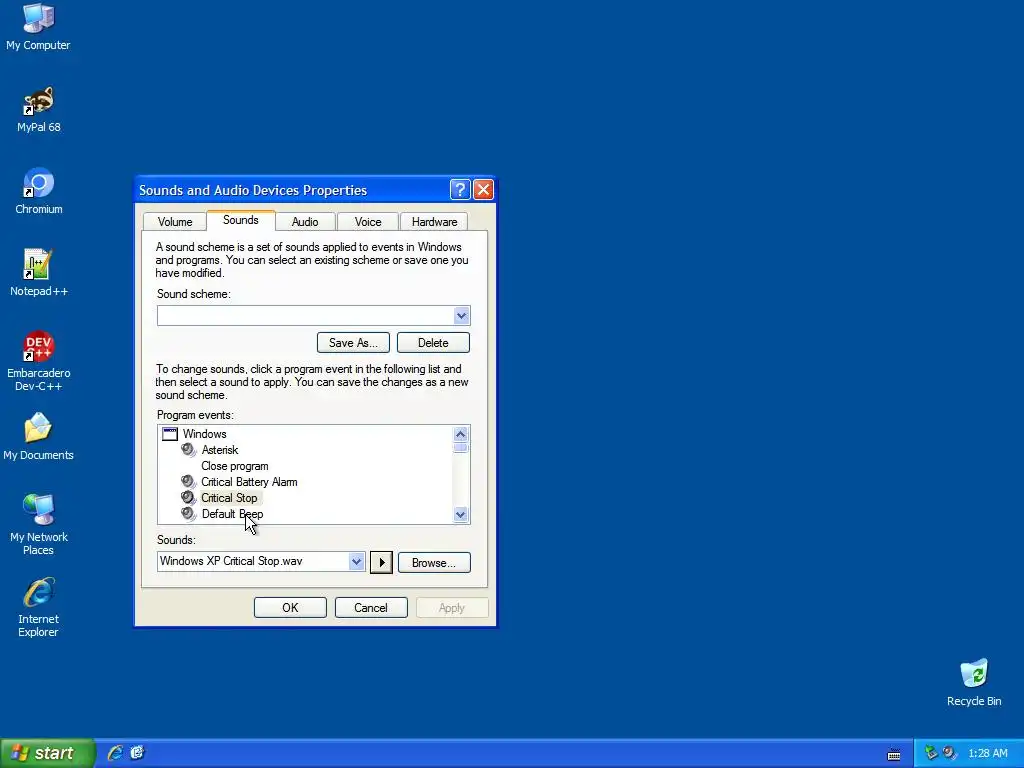Click speaker icon beside Critical Stop
1024x768 pixels.
(189, 498)
